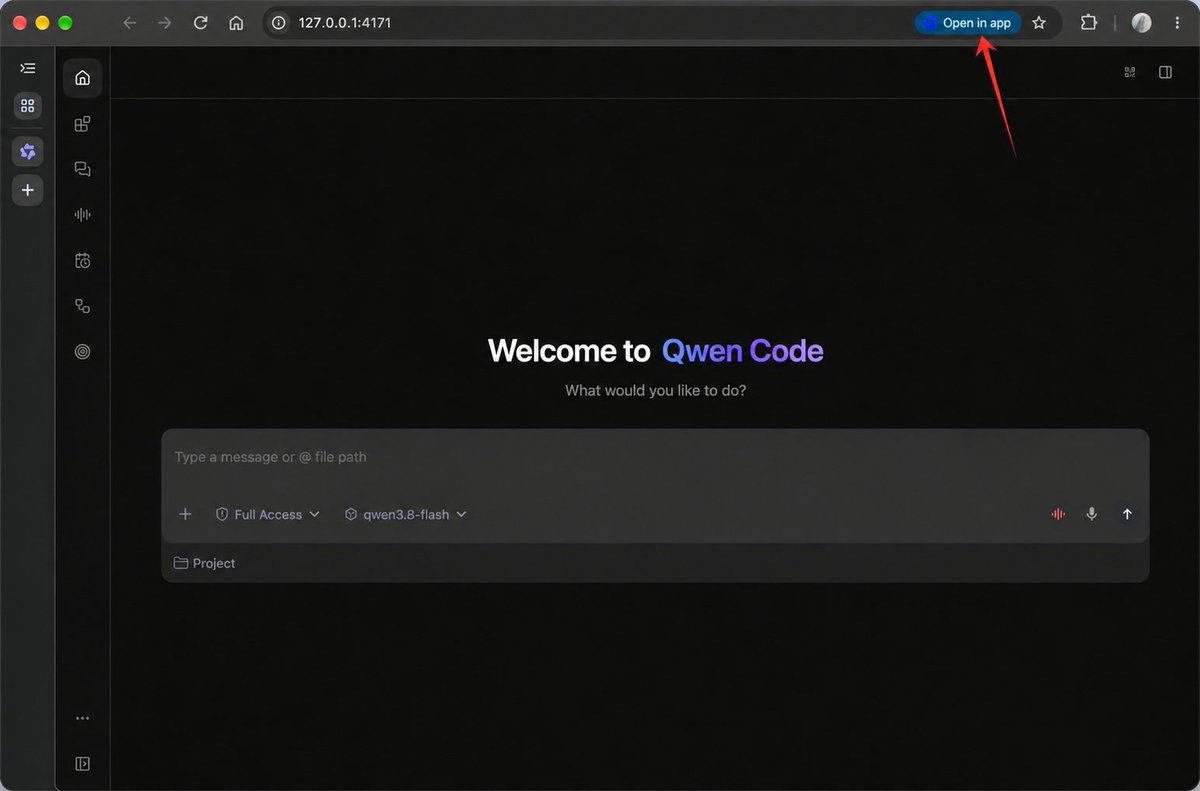The image size is (1200, 791).
Task: Open the workflow nodes sidebar icon
Action: pyautogui.click(x=82, y=306)
